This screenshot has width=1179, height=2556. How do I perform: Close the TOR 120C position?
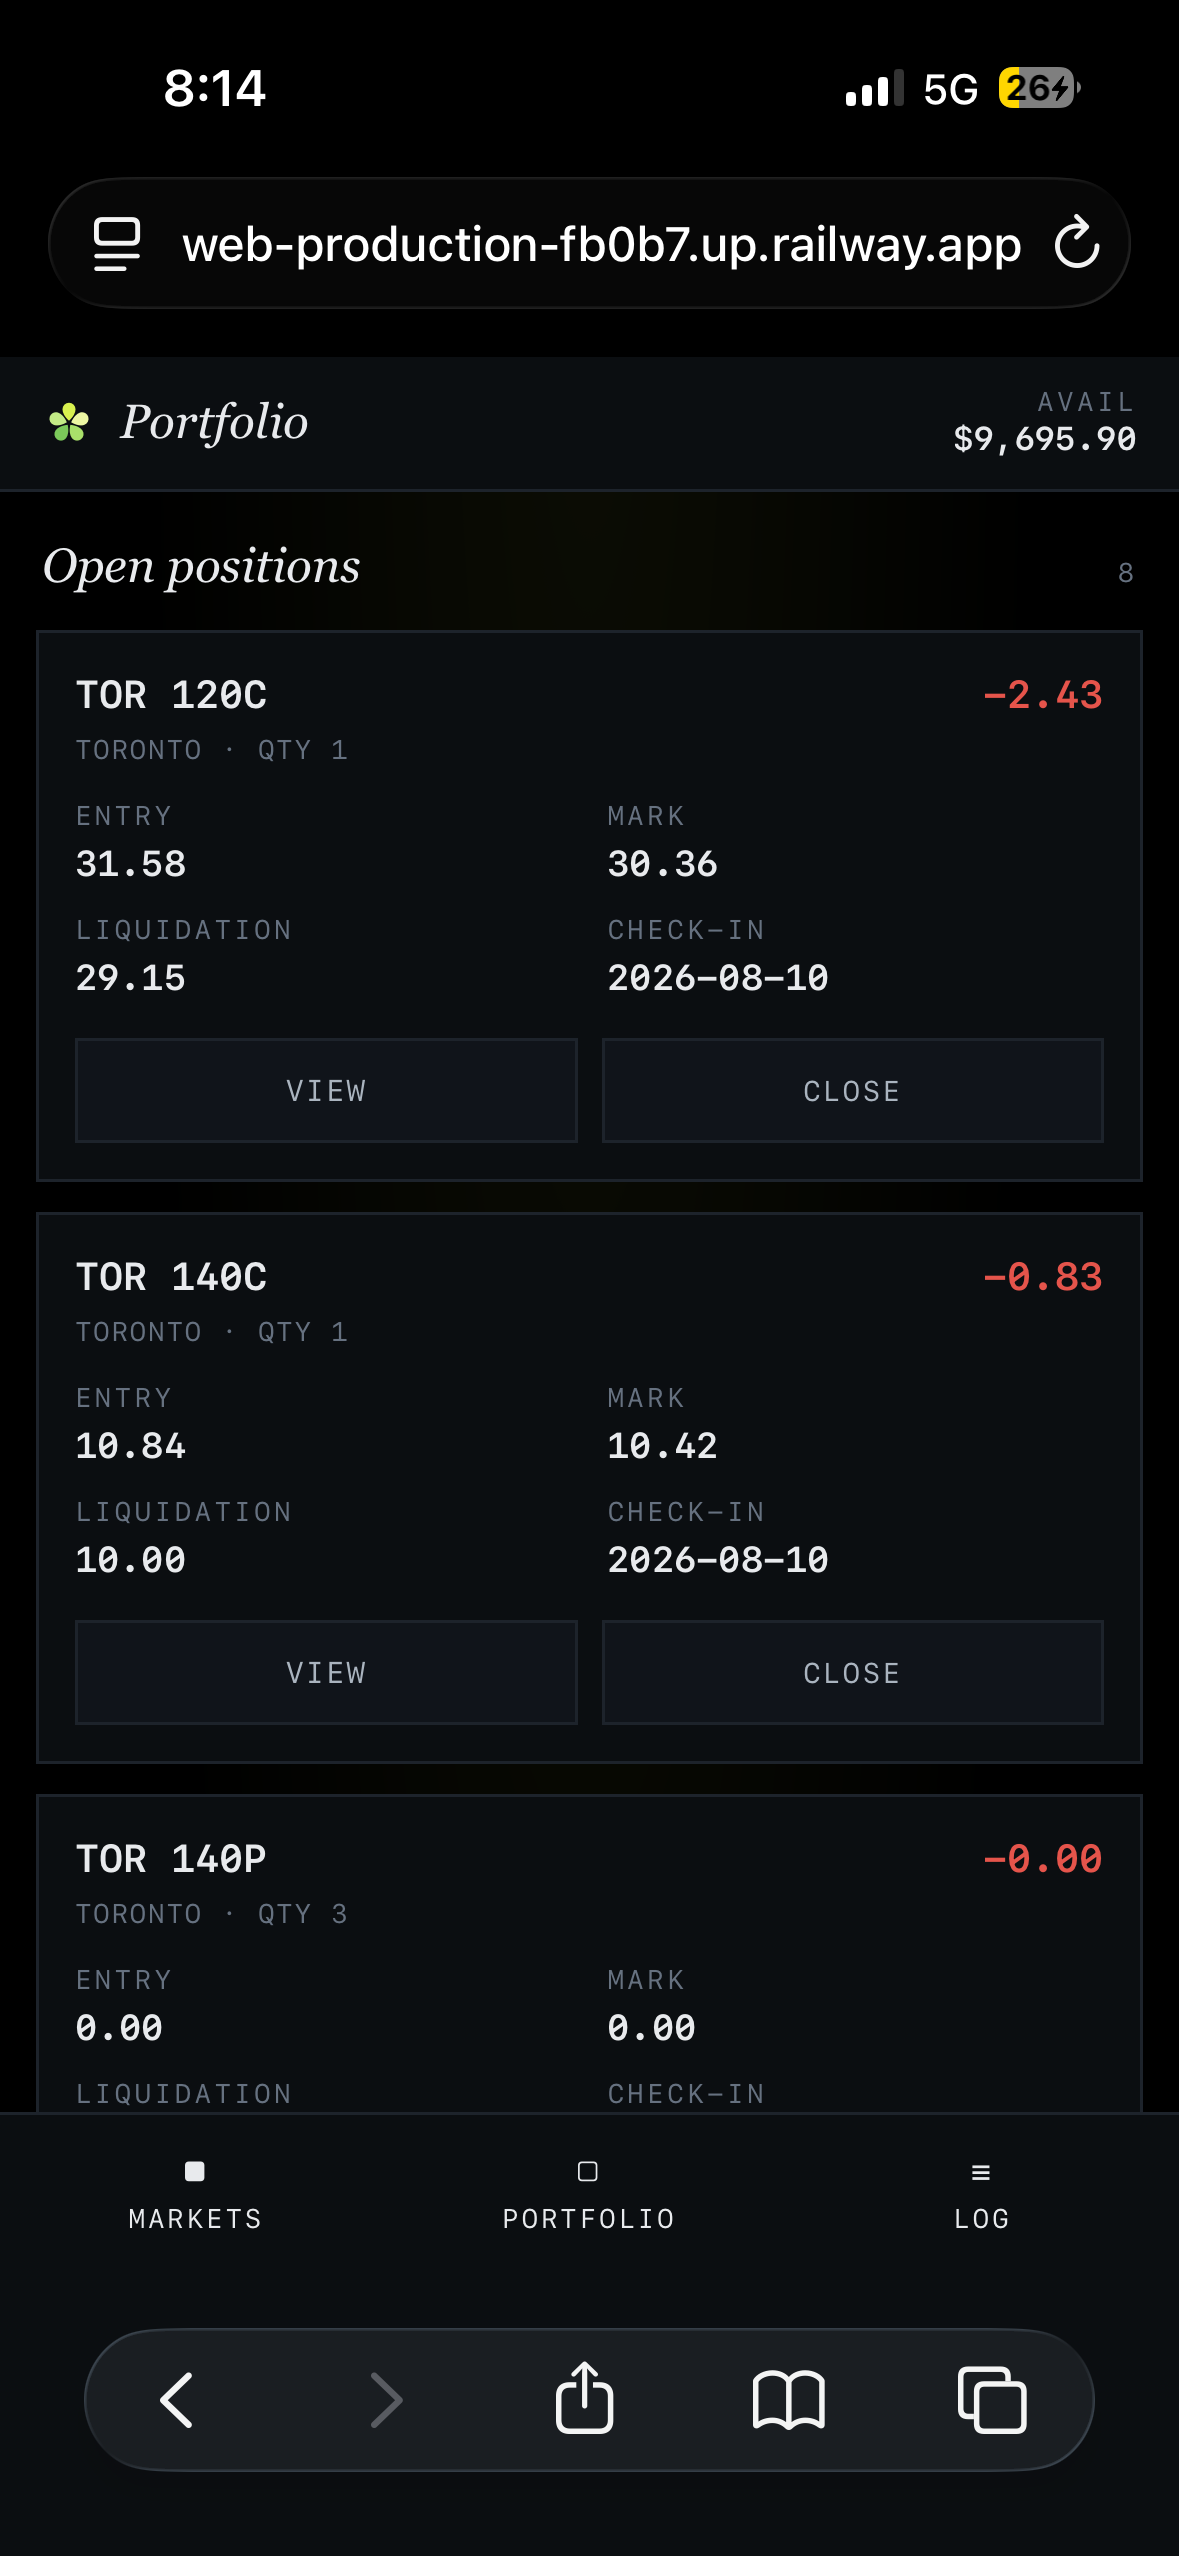coord(852,1091)
